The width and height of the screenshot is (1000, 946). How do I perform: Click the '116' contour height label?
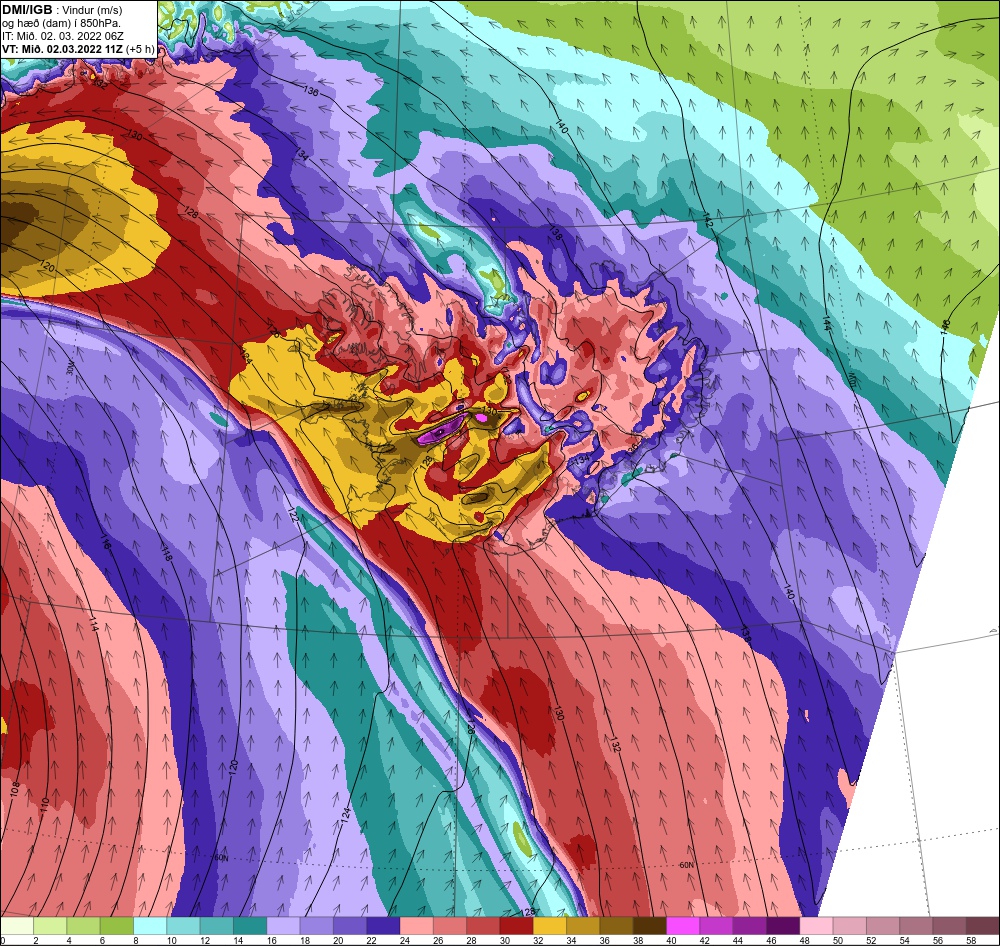coord(105,543)
